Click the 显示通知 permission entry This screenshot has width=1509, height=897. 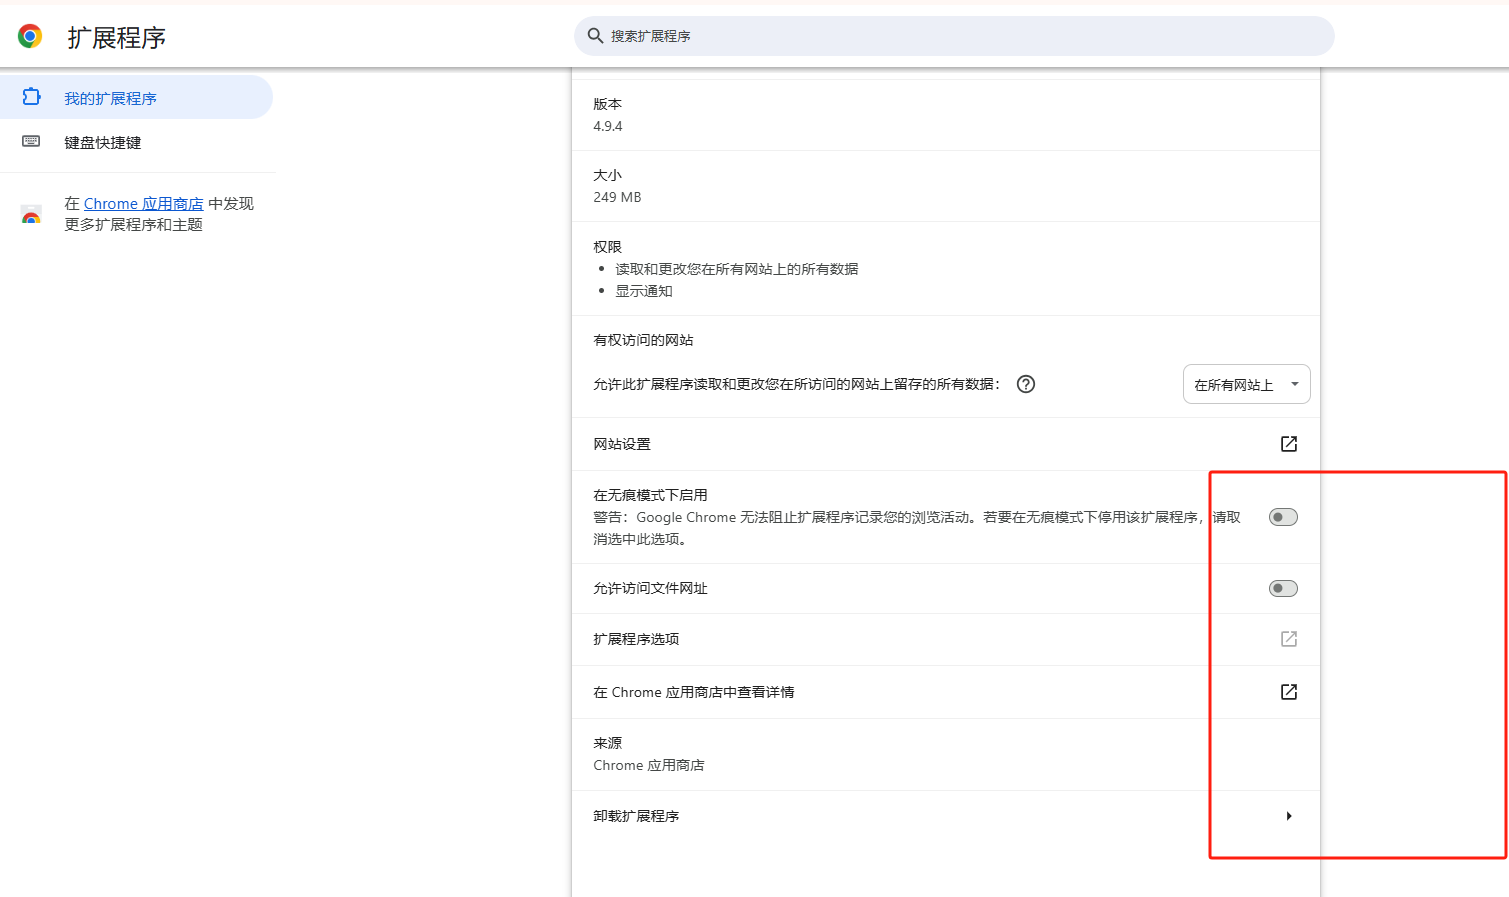click(644, 291)
